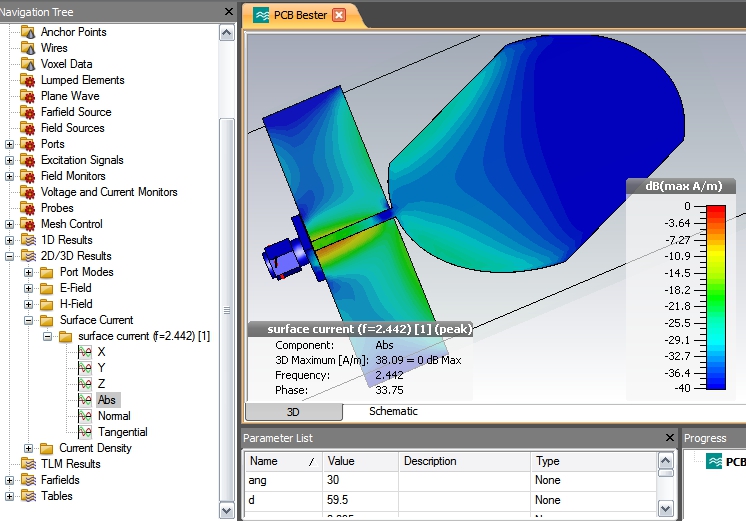
Task: Click the Z component result icon
Action: (x=85, y=384)
